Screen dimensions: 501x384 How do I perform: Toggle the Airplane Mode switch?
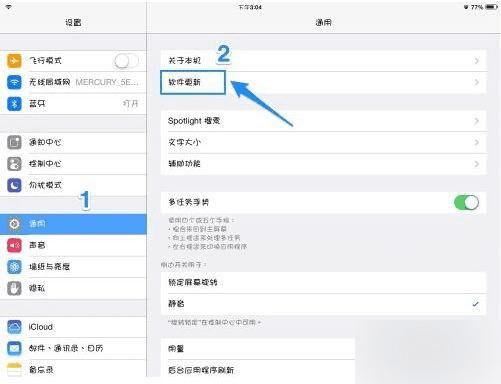point(126,61)
